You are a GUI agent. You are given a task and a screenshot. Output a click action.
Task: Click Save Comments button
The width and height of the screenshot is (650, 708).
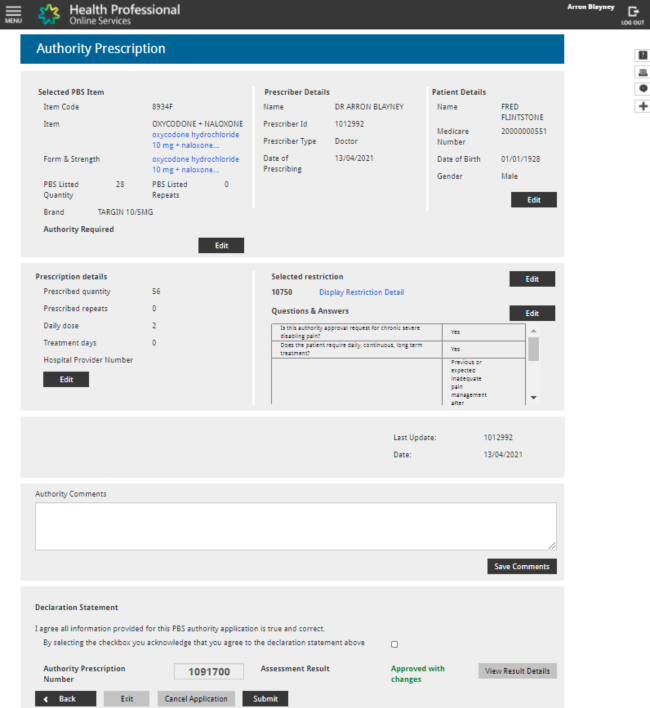(x=522, y=566)
